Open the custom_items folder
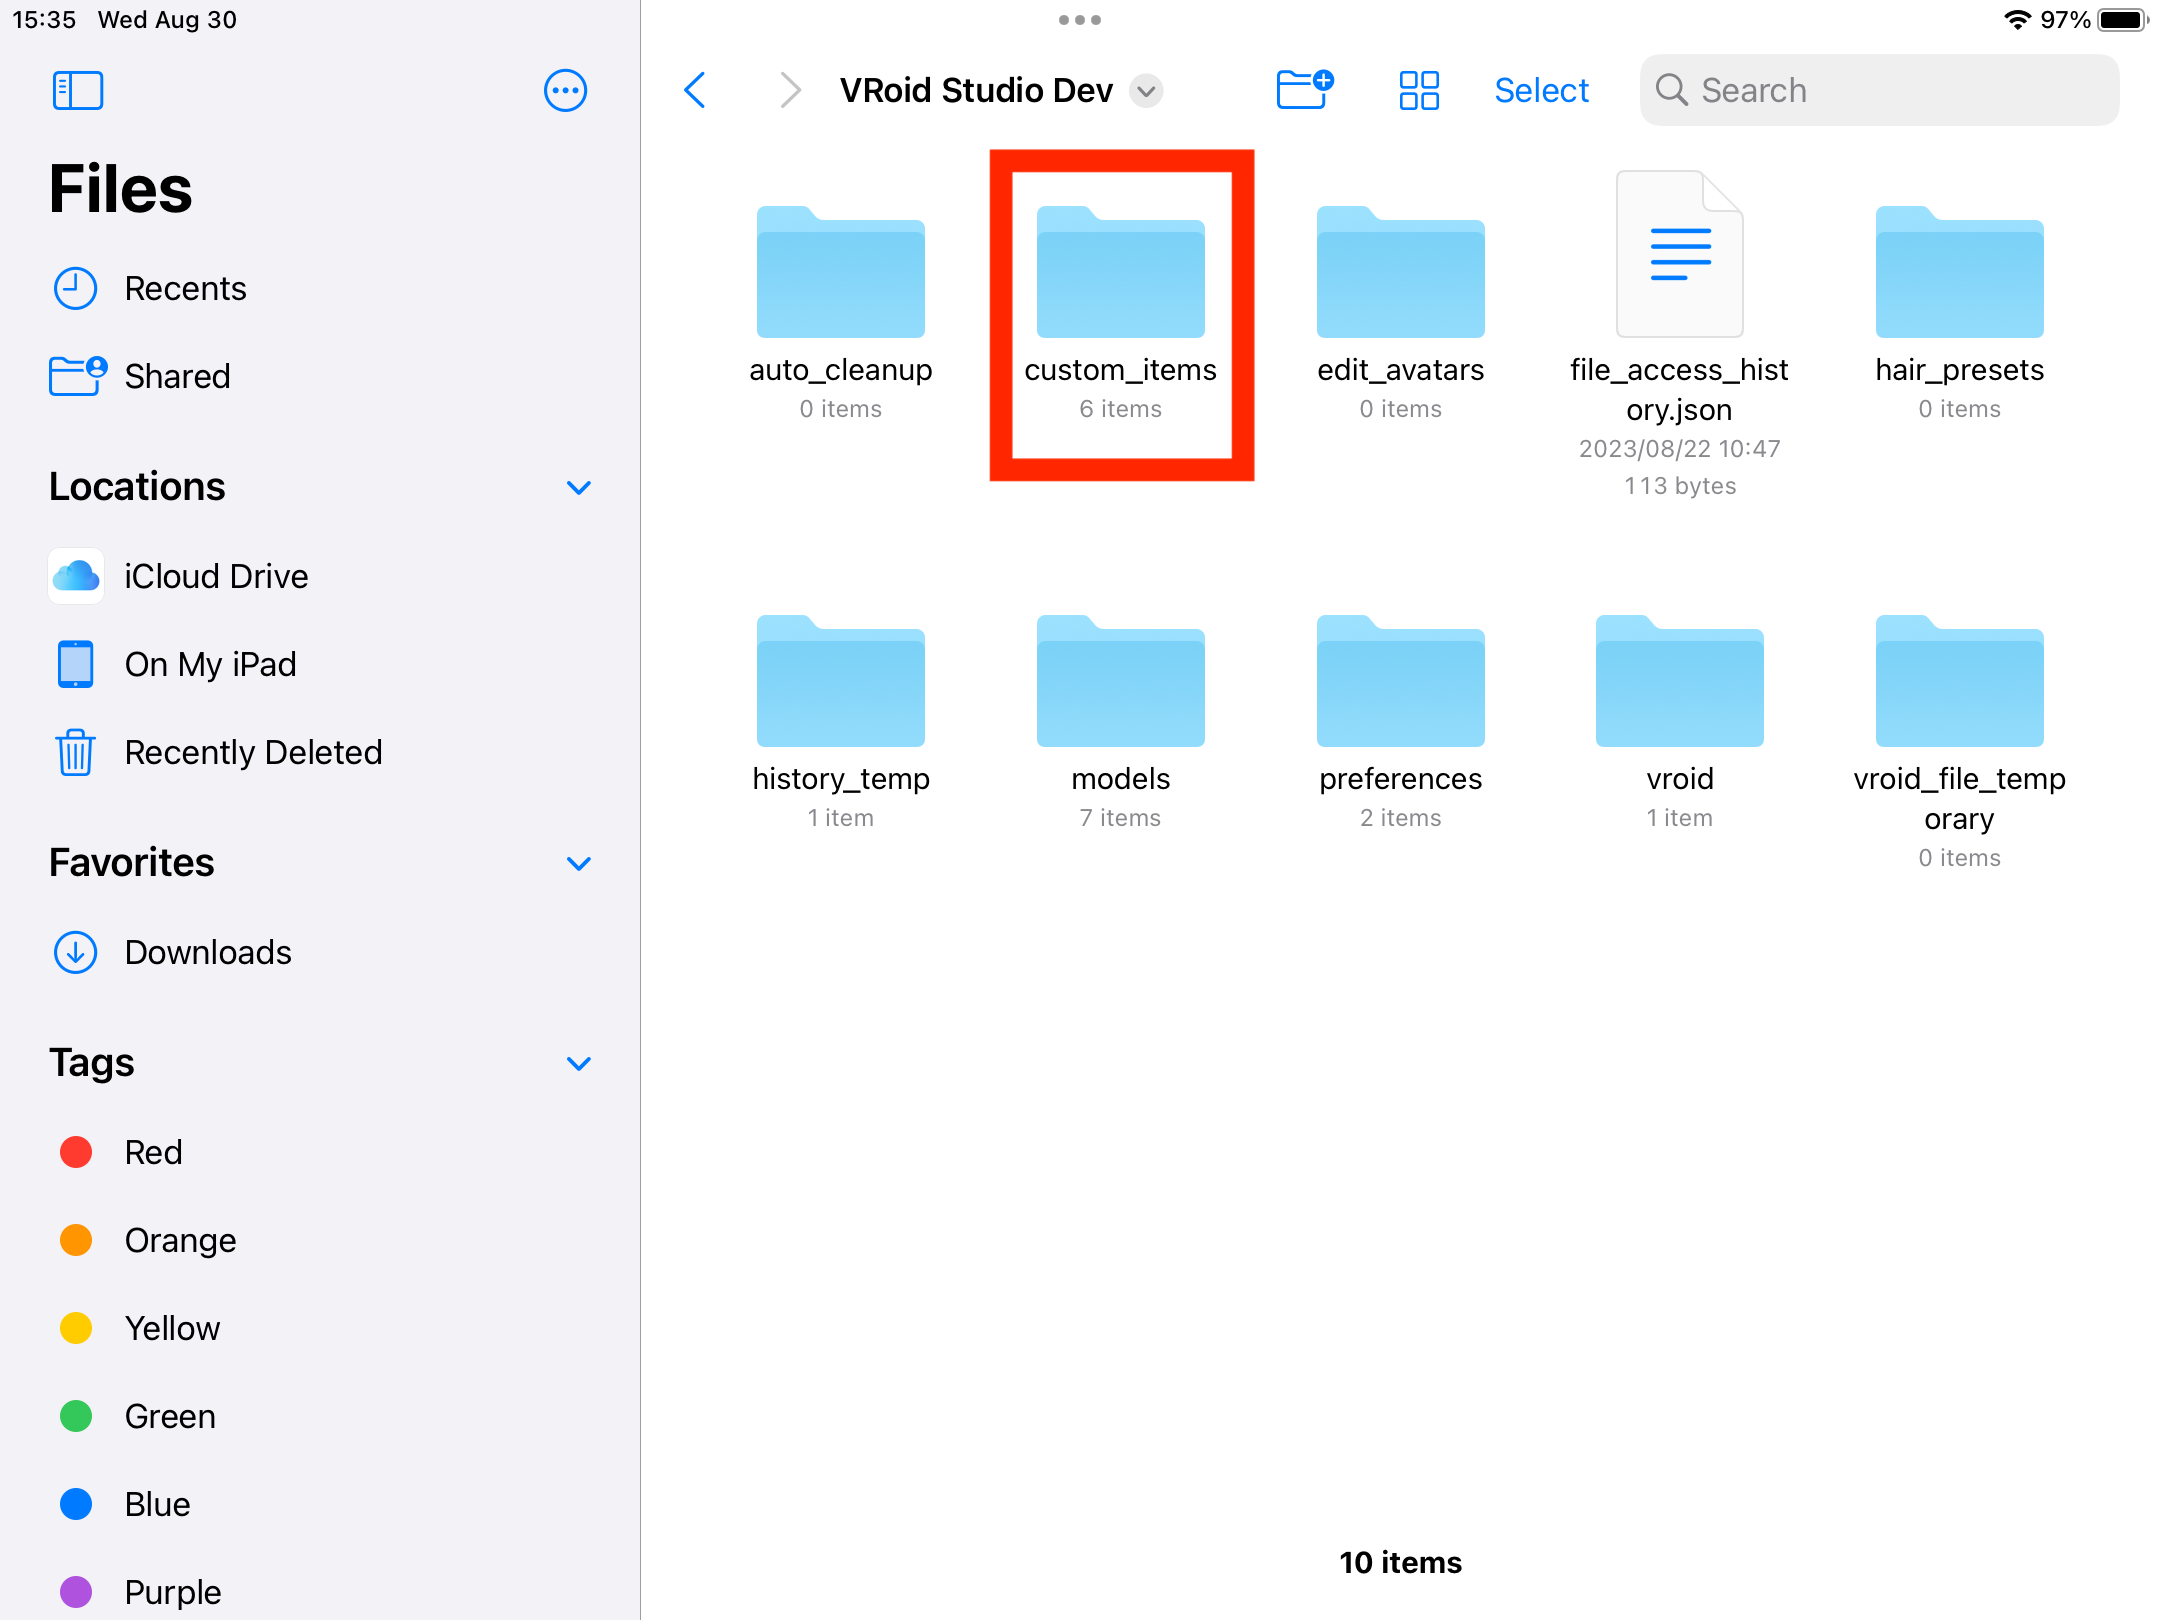 [1121, 272]
